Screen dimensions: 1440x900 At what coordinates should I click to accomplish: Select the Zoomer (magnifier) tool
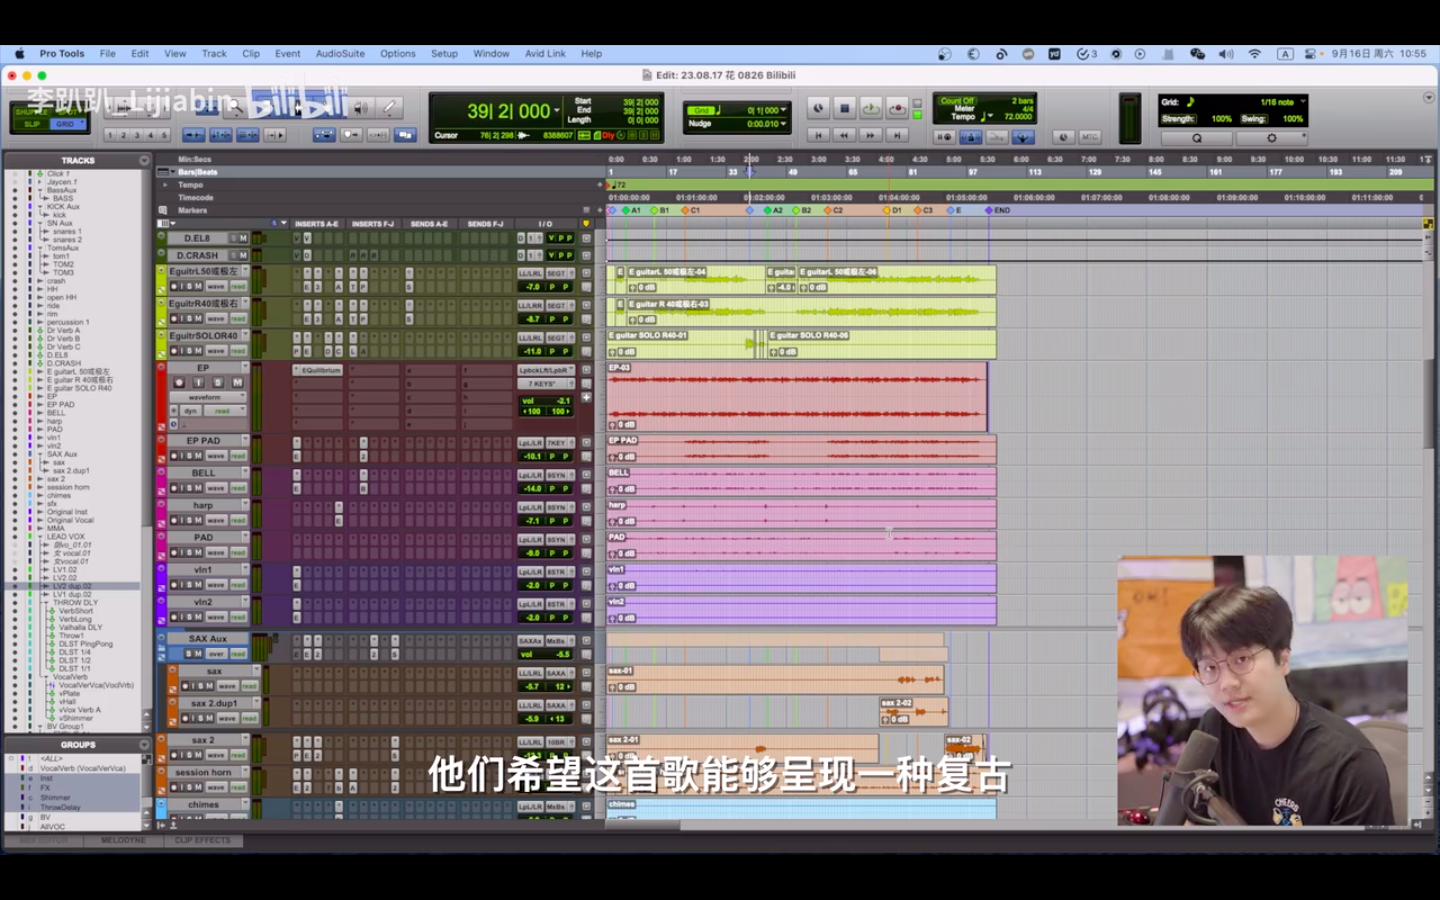pyautogui.click(x=237, y=107)
